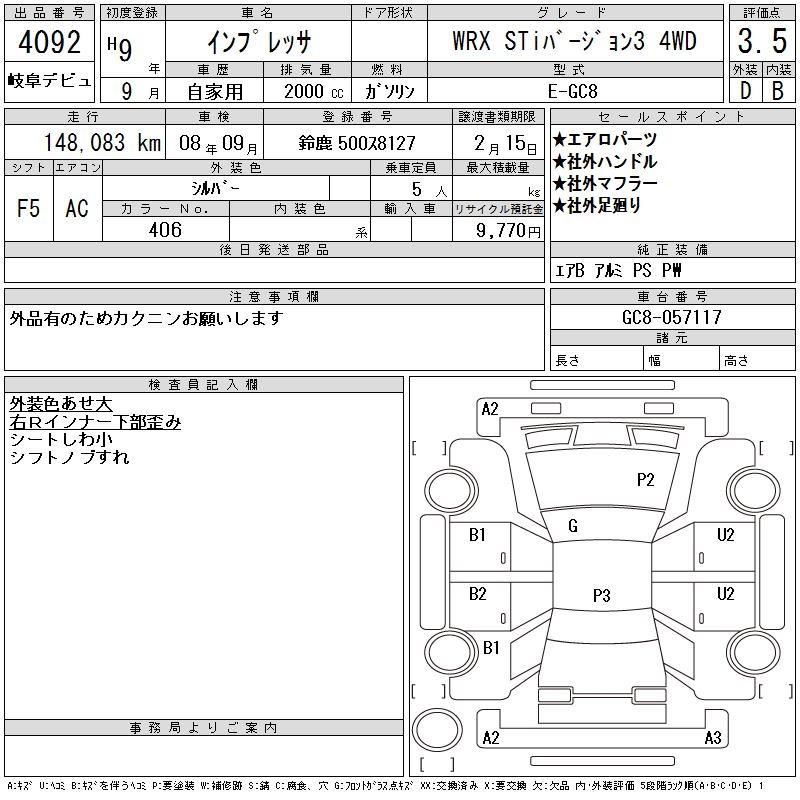
Task: Click the lot number 4092
Action: 49,42
